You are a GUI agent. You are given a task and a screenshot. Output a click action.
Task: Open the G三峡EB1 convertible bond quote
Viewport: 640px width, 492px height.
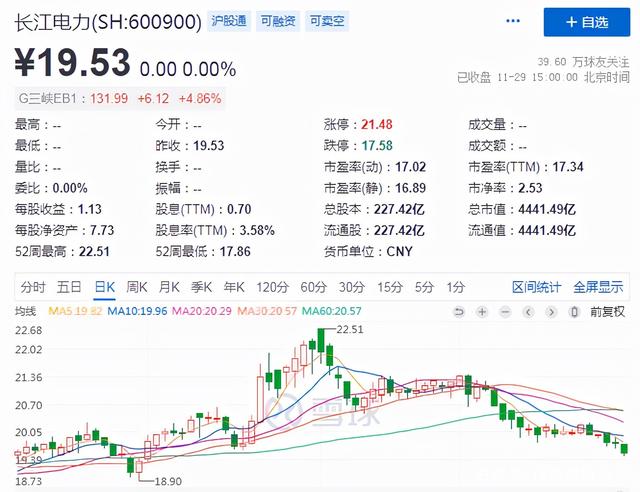click(x=120, y=98)
